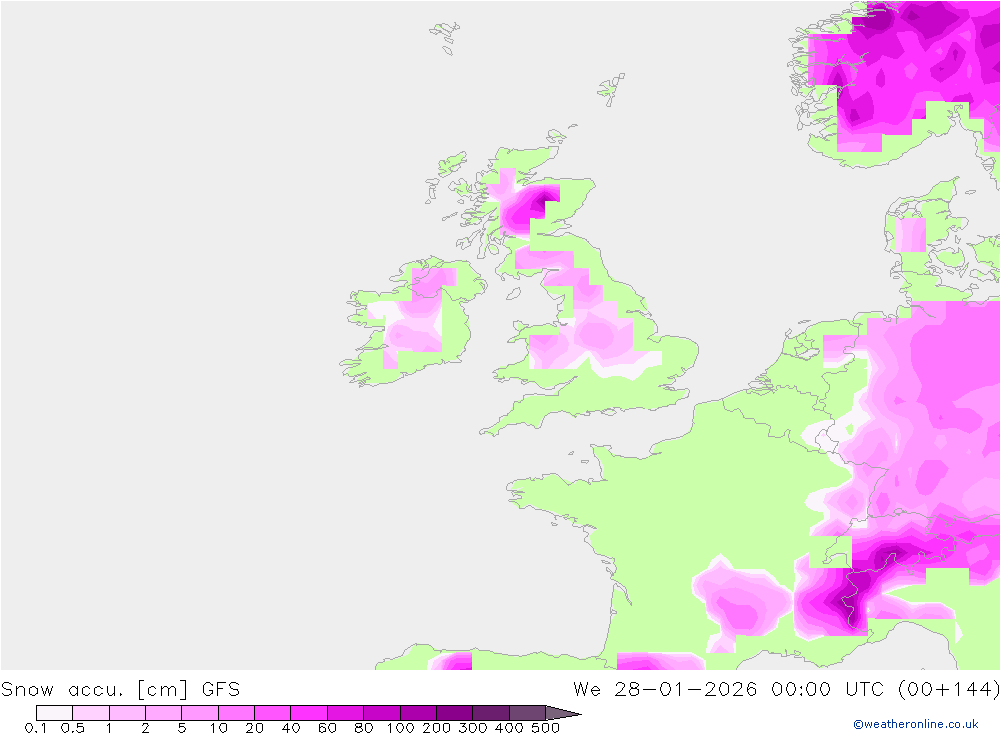1000x733 pixels.
Task: Click the 0.5–1 cm legend swatch
Action: [91, 713]
